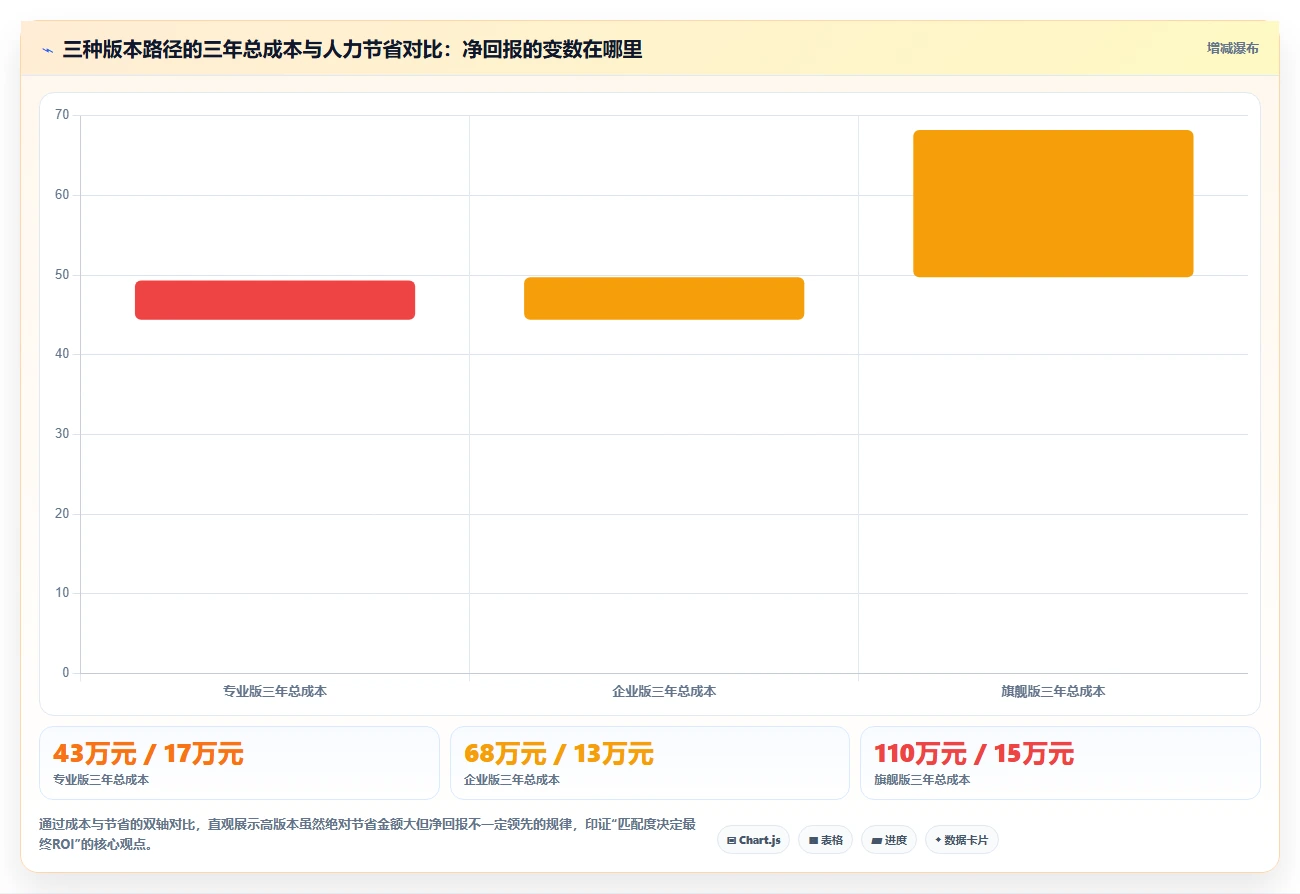The height and width of the screenshot is (894, 1300).
Task: Click the 专业版三年总成本 x-axis label
Action: [275, 691]
